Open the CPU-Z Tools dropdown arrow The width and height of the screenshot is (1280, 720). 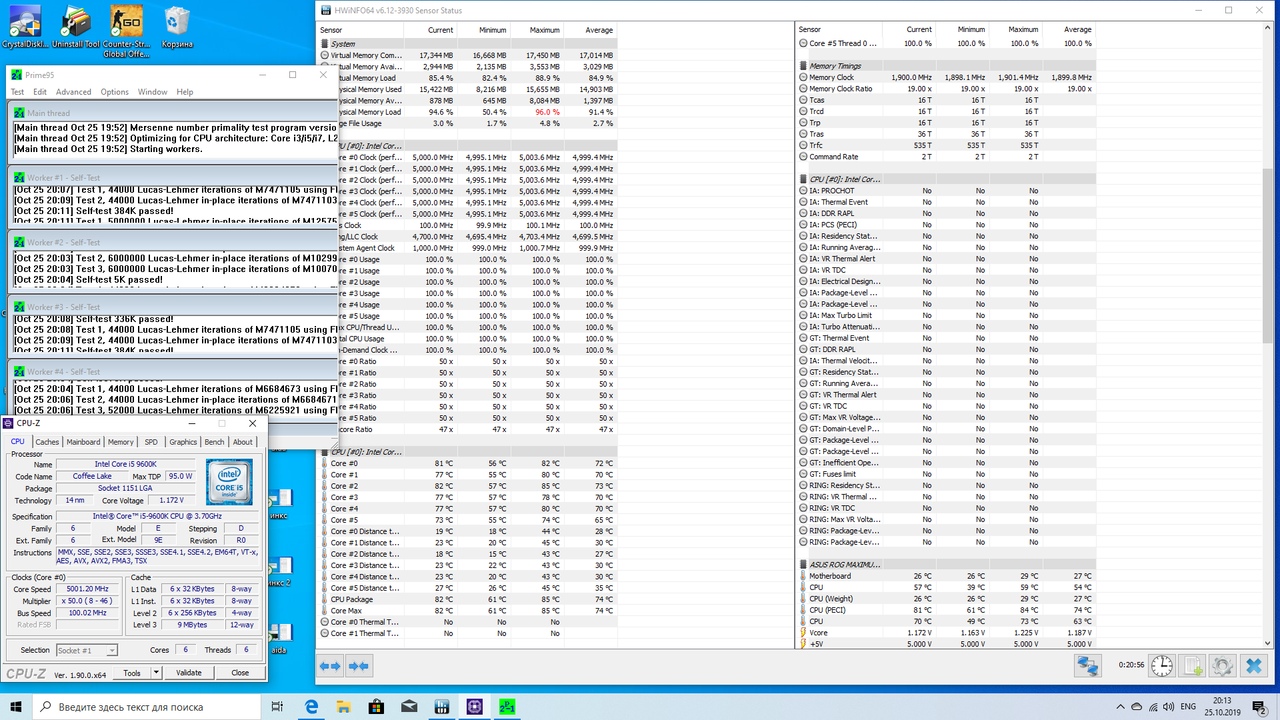click(x=156, y=673)
